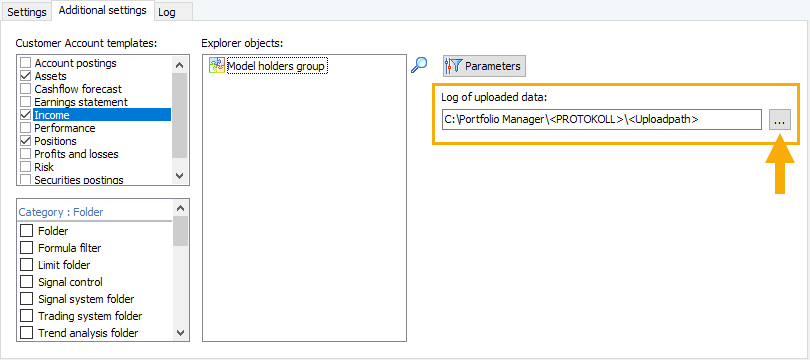Open the Log tab
Viewport: 810px width, 360px height.
167,12
